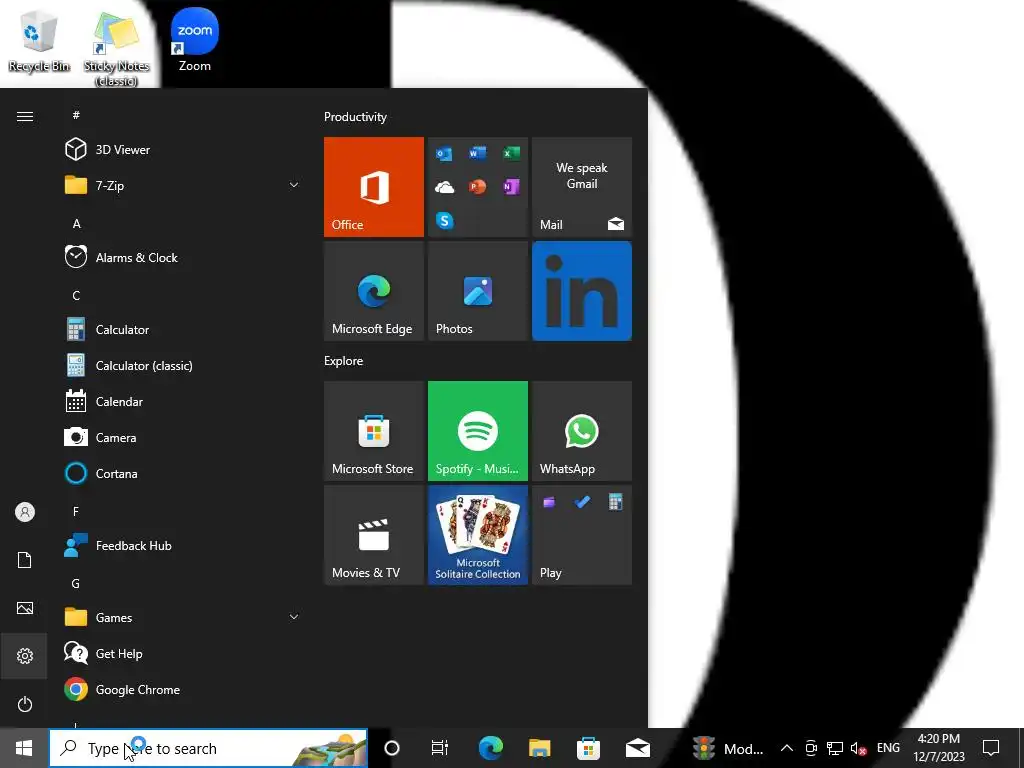Open Outlook icon in Office tile group

[x=444, y=153]
